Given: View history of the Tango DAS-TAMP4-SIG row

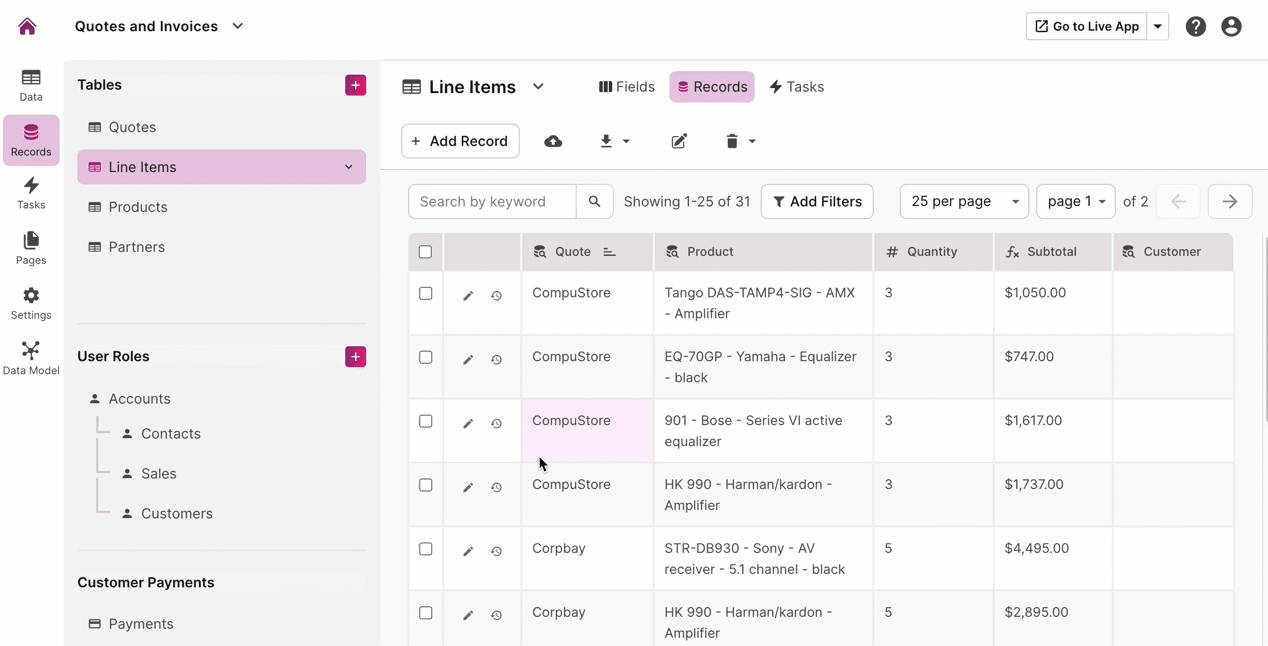Looking at the screenshot, I should [x=496, y=296].
